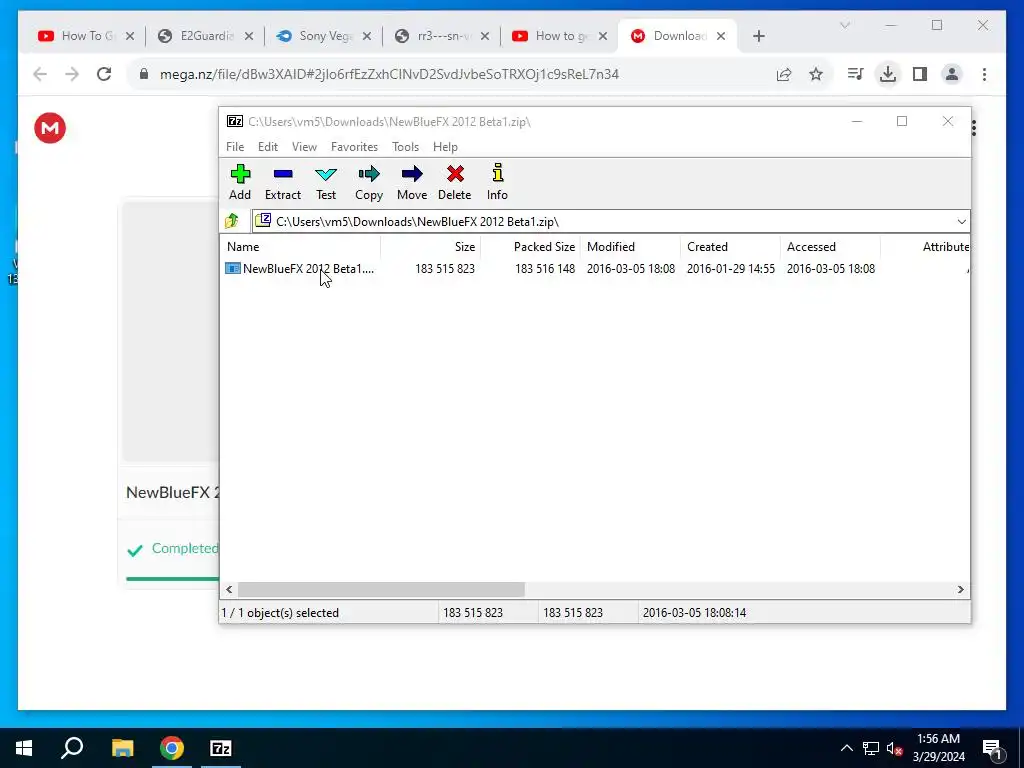Click the Add toolbar button in 7-Zip
Image resolution: width=1024 pixels, height=768 pixels.
point(240,182)
